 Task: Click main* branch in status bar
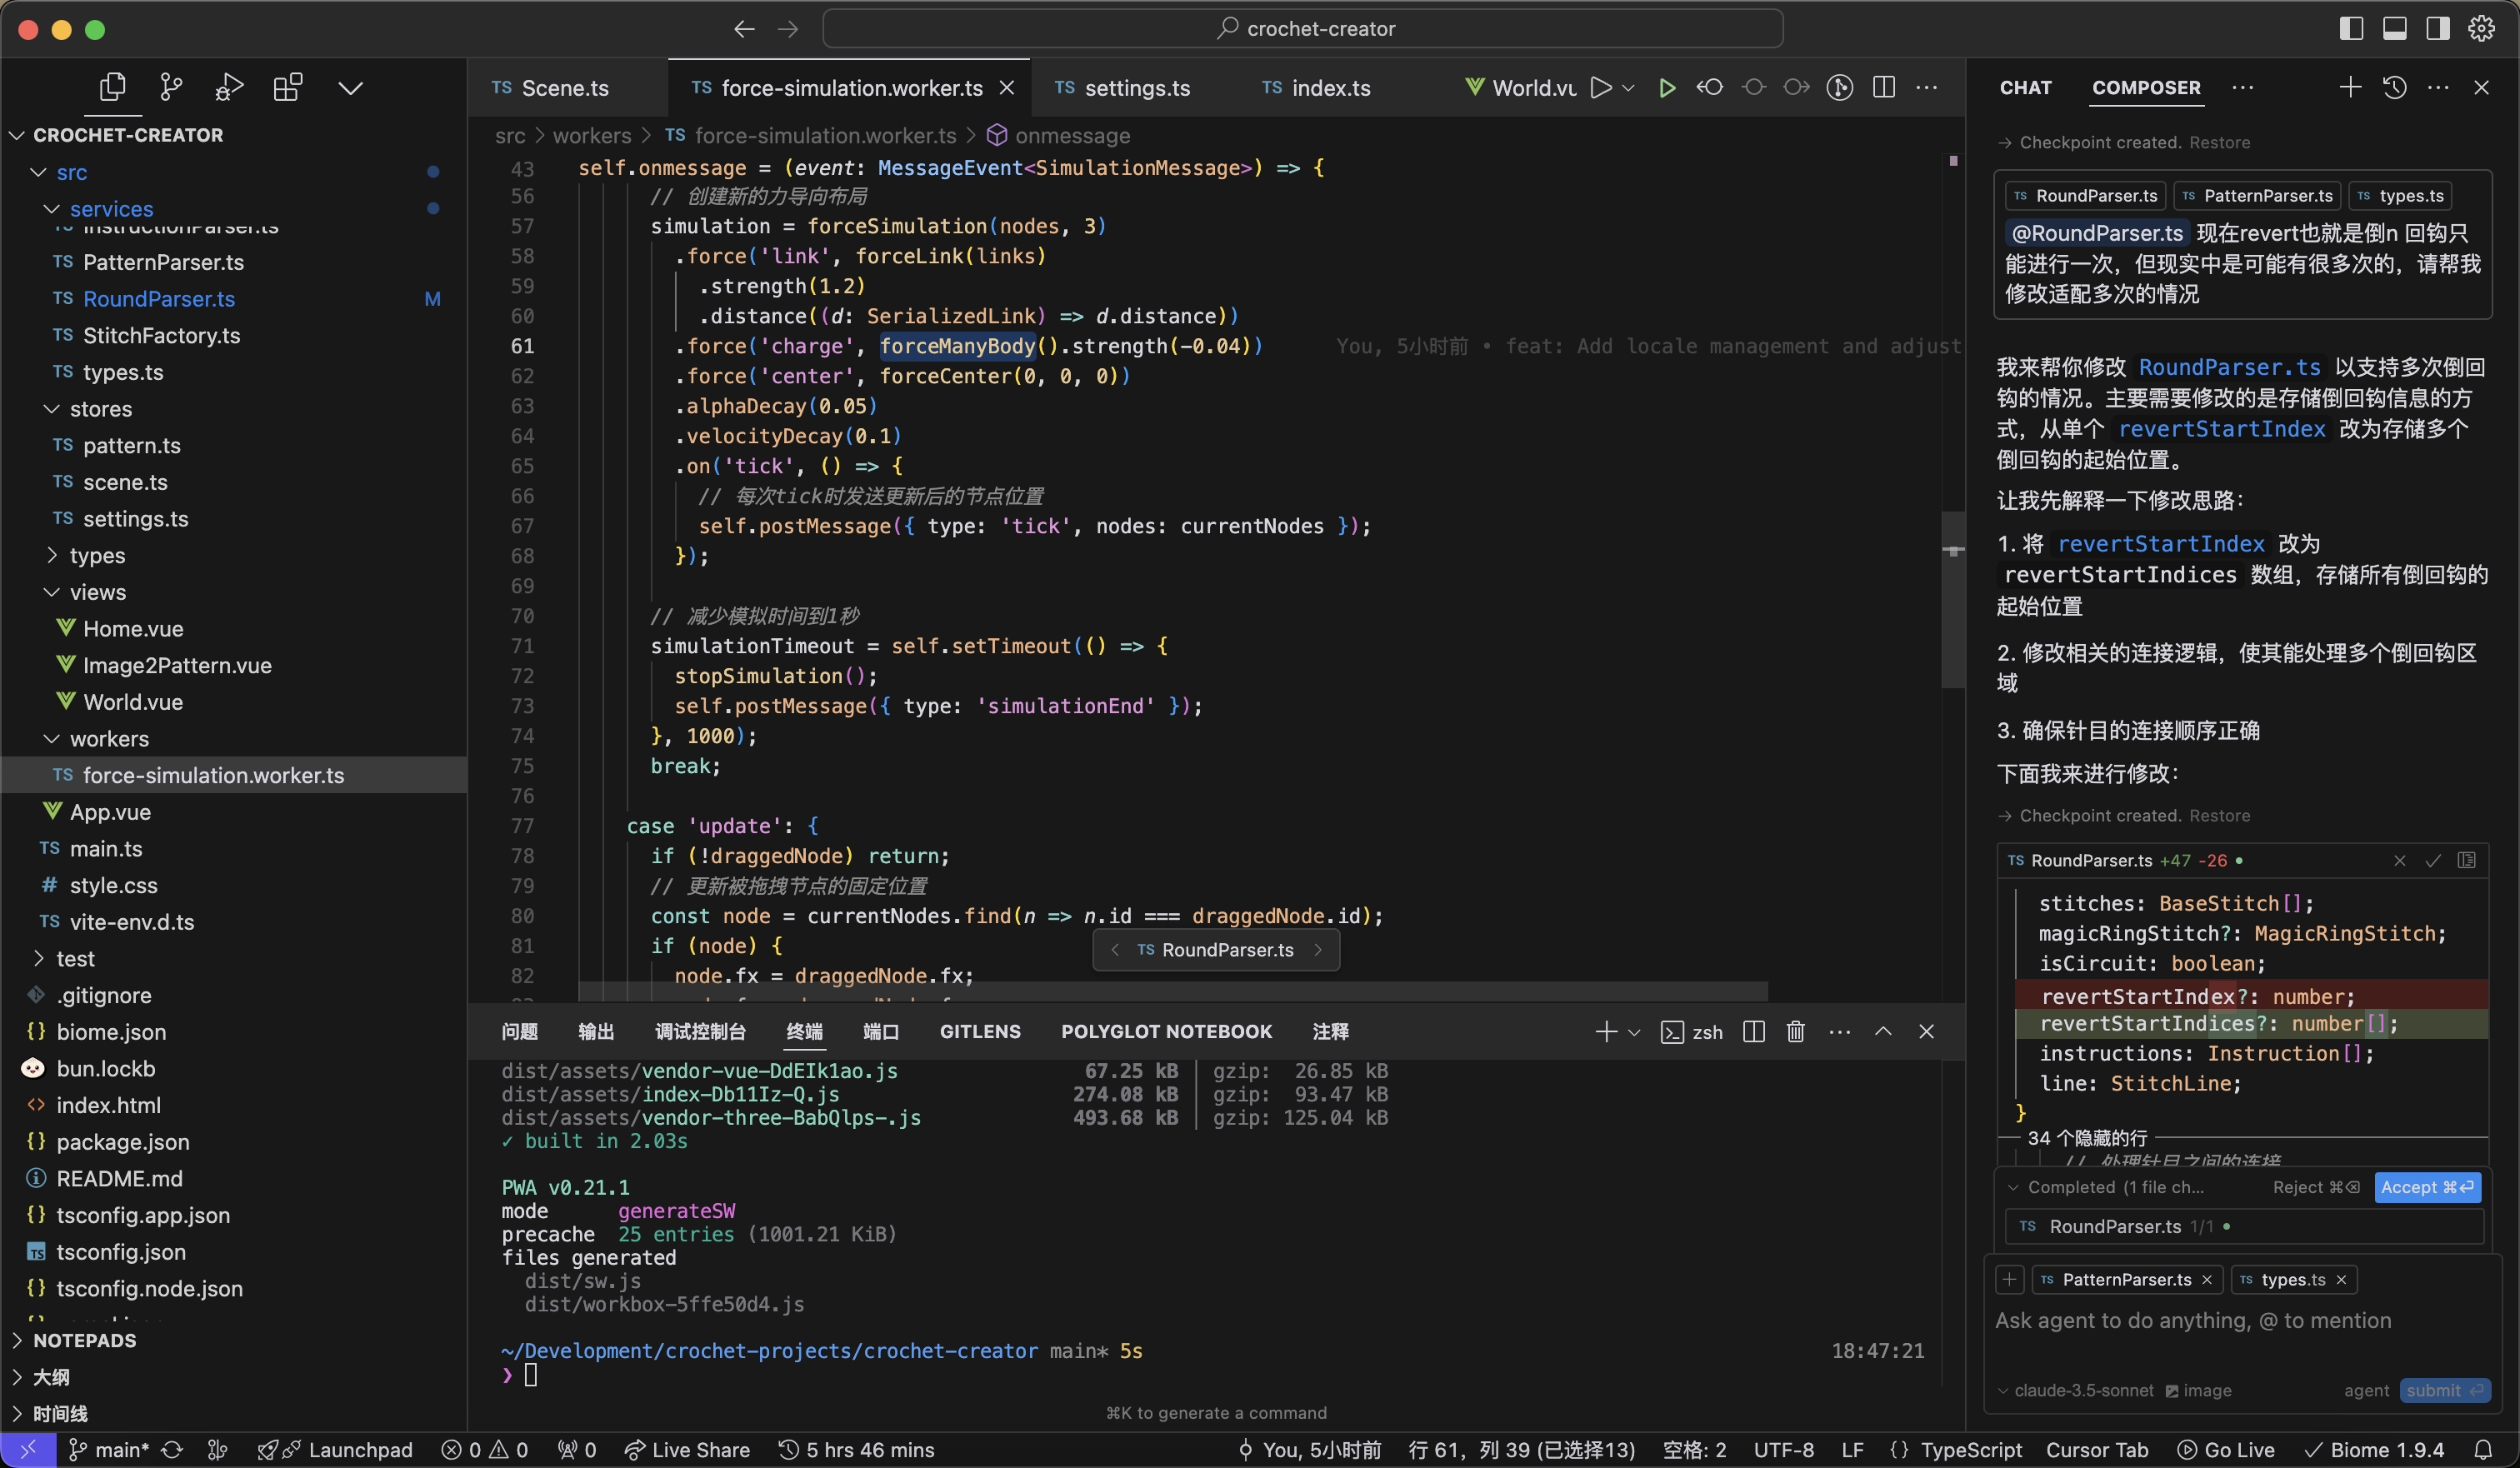(x=108, y=1449)
